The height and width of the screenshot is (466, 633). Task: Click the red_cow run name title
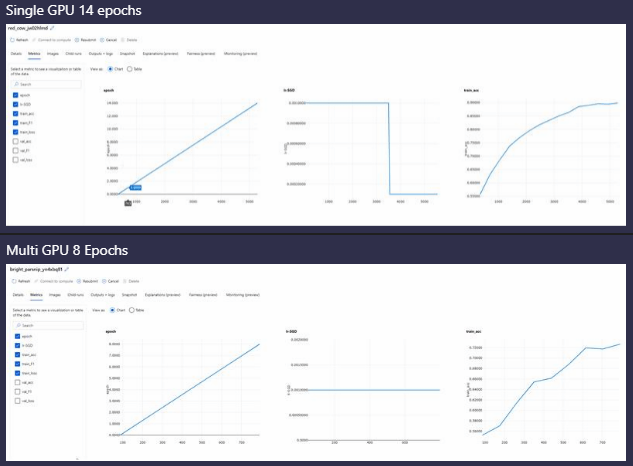[x=28, y=28]
